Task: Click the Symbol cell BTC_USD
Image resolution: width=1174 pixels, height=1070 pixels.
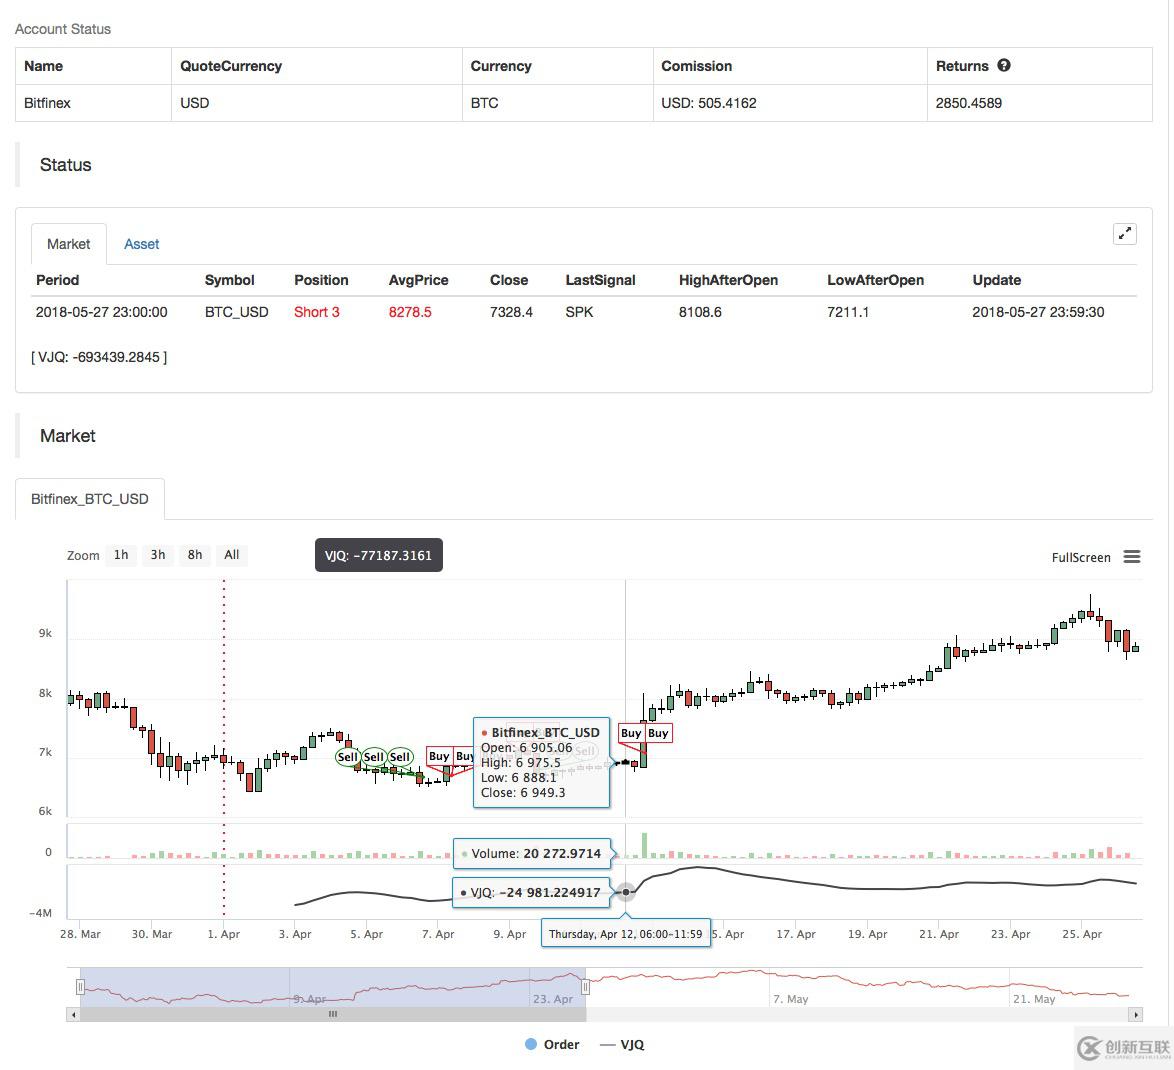Action: coord(237,312)
